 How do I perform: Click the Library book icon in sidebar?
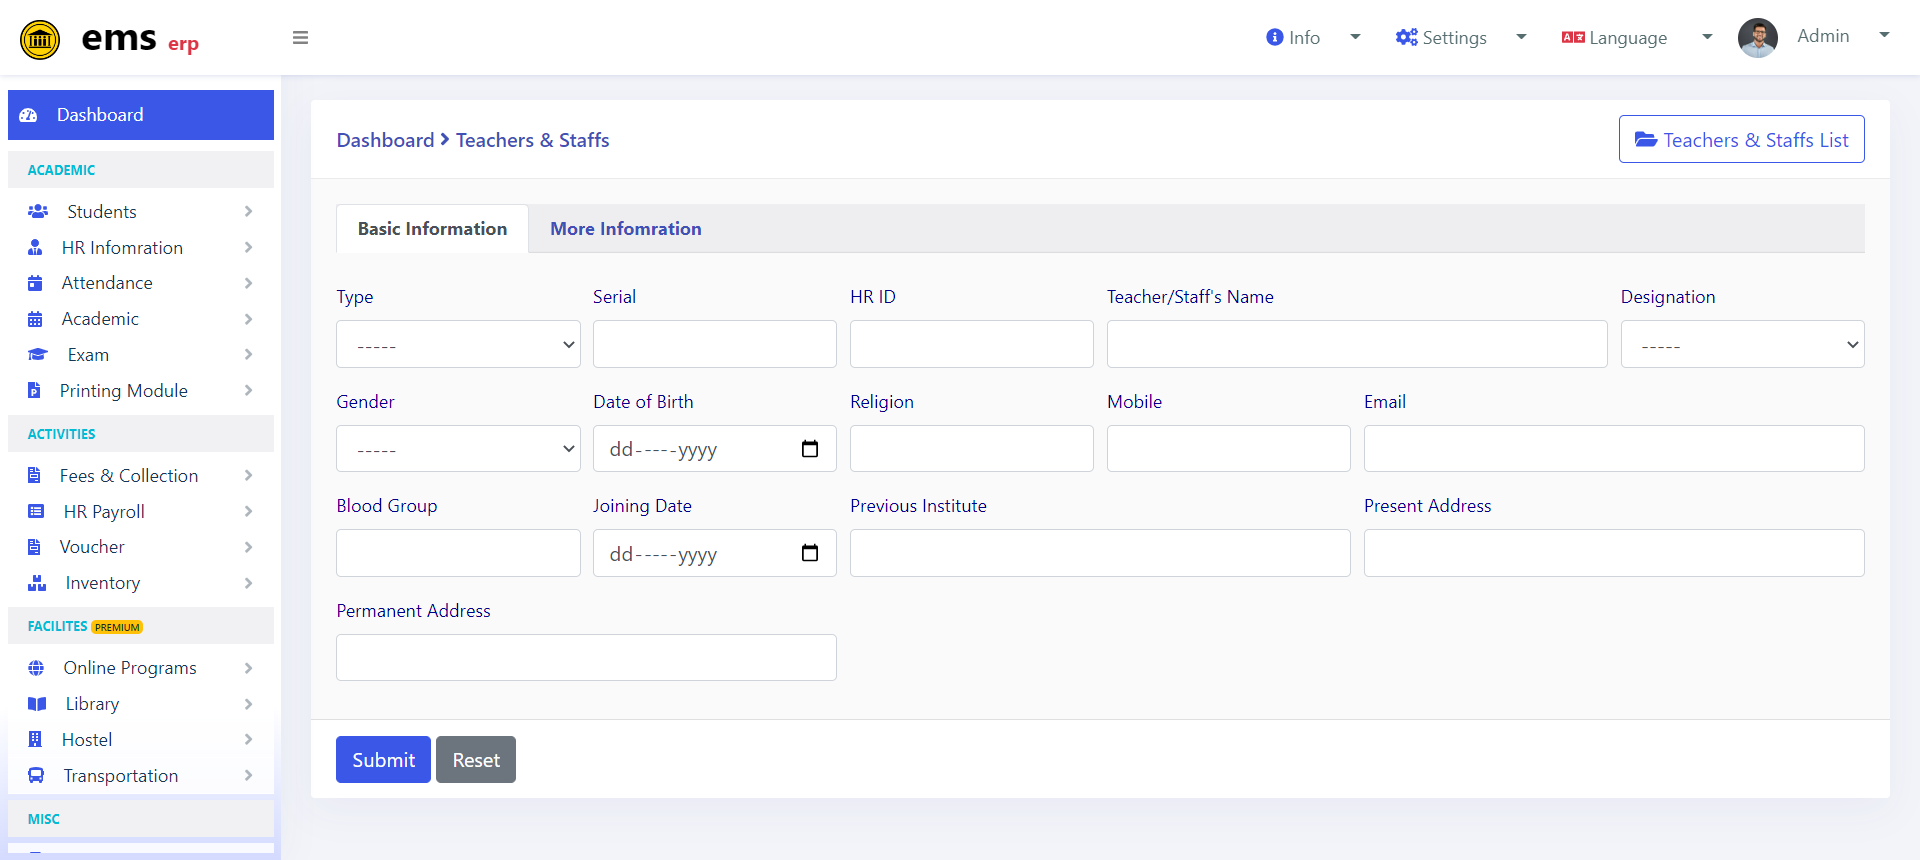click(37, 704)
